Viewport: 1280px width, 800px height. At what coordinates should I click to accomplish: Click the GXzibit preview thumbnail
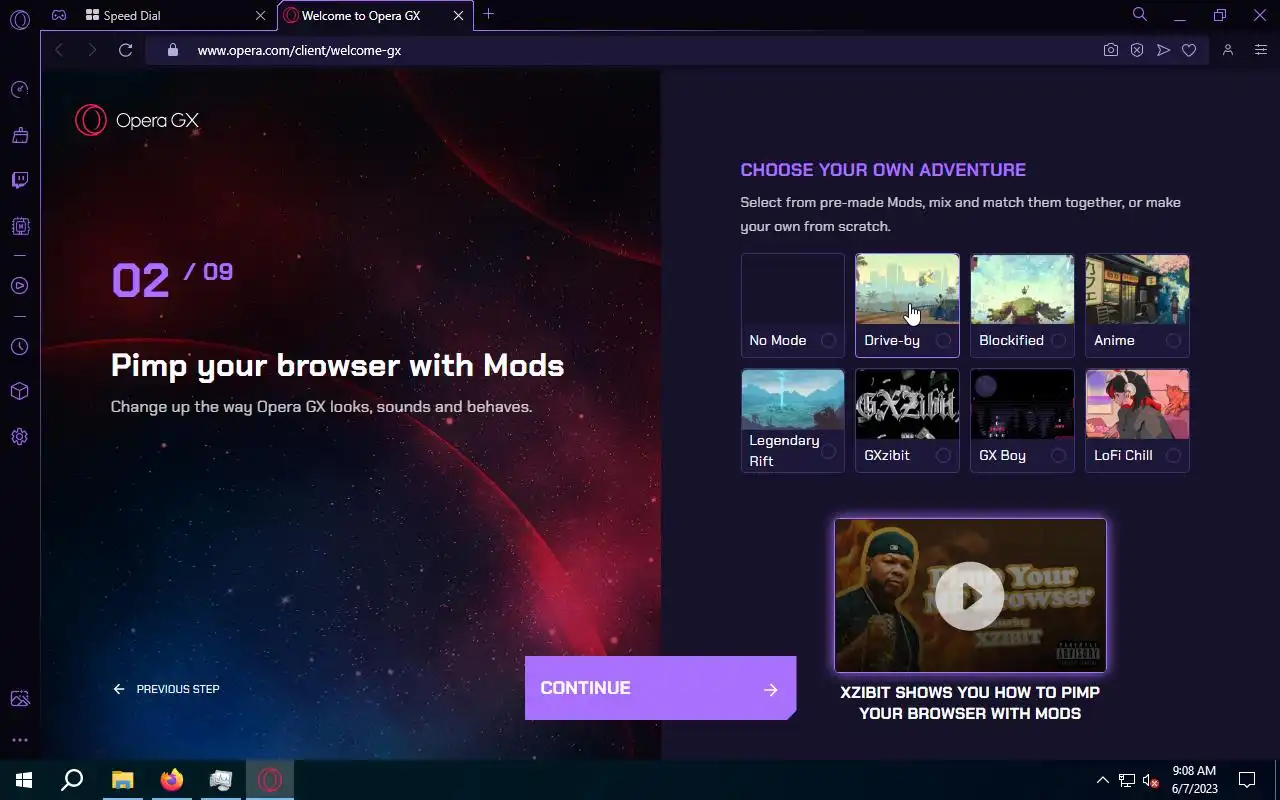[907, 405]
